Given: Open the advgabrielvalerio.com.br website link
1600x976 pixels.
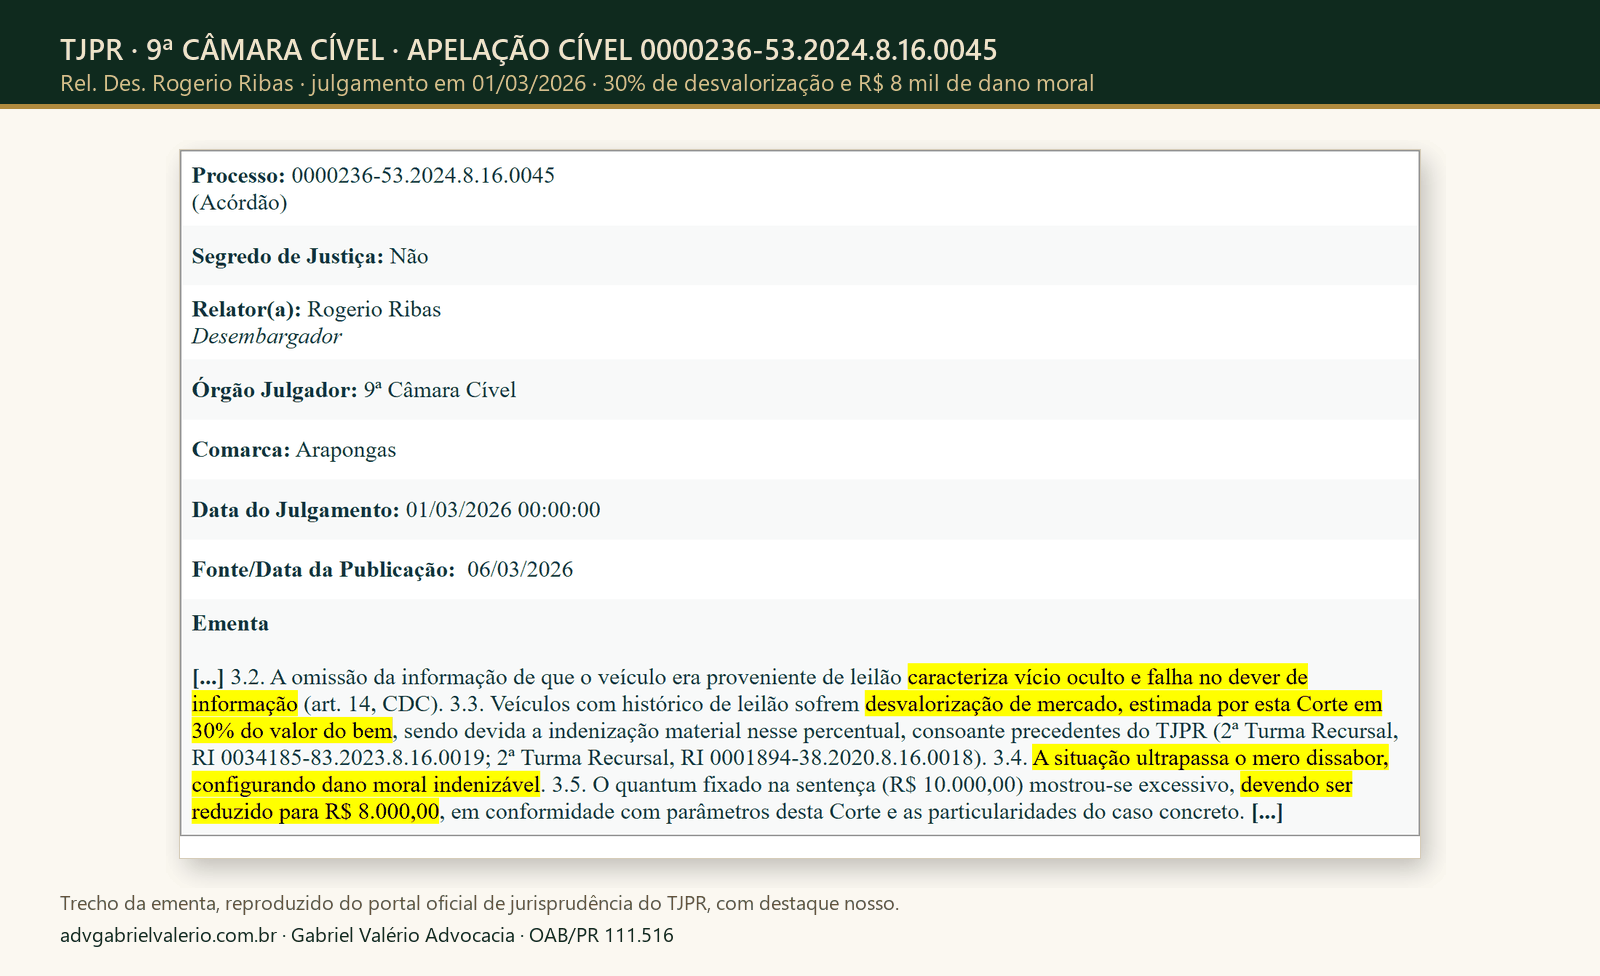Looking at the screenshot, I should [x=168, y=935].
